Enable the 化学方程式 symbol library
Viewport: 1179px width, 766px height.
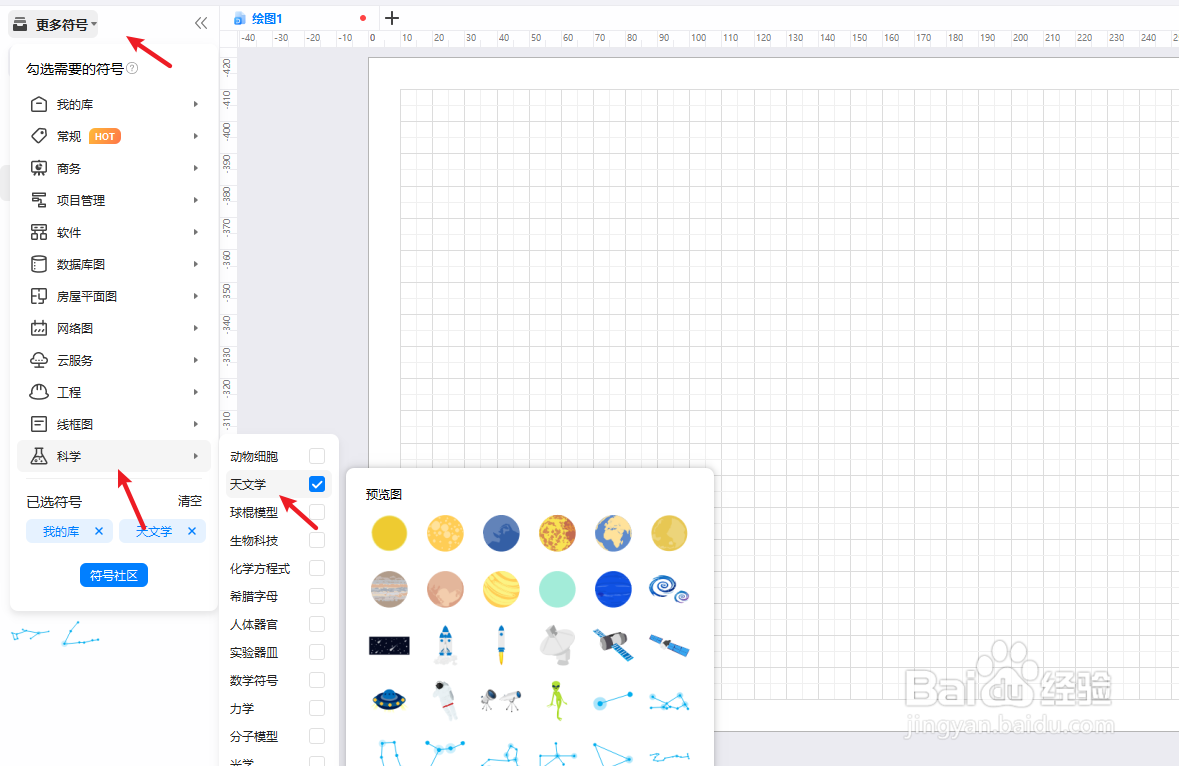(x=317, y=568)
